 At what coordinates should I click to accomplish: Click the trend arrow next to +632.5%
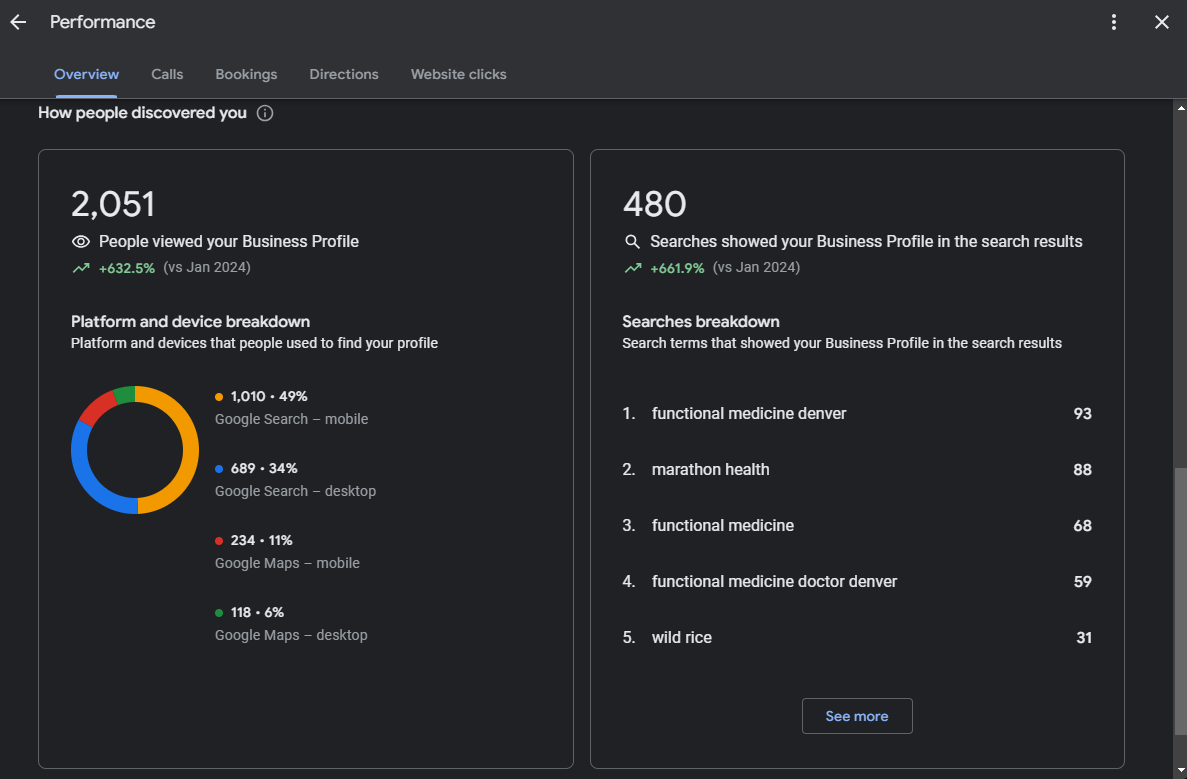[x=81, y=268]
